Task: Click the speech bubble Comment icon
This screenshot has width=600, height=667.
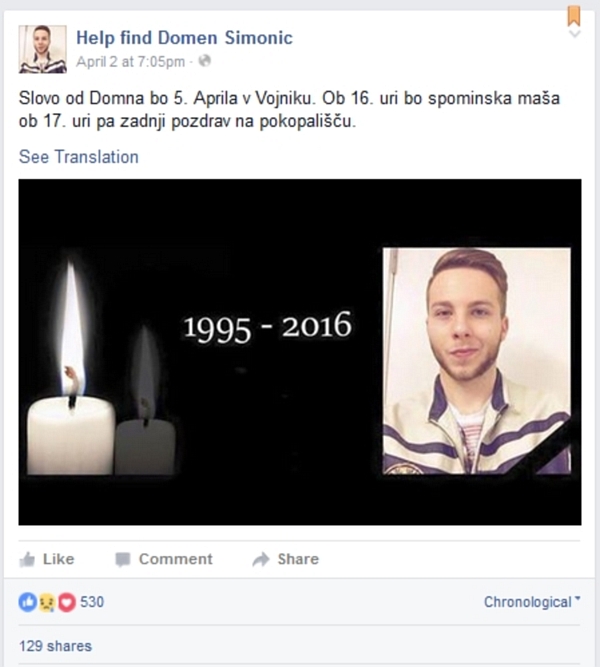Action: pyautogui.click(x=123, y=559)
